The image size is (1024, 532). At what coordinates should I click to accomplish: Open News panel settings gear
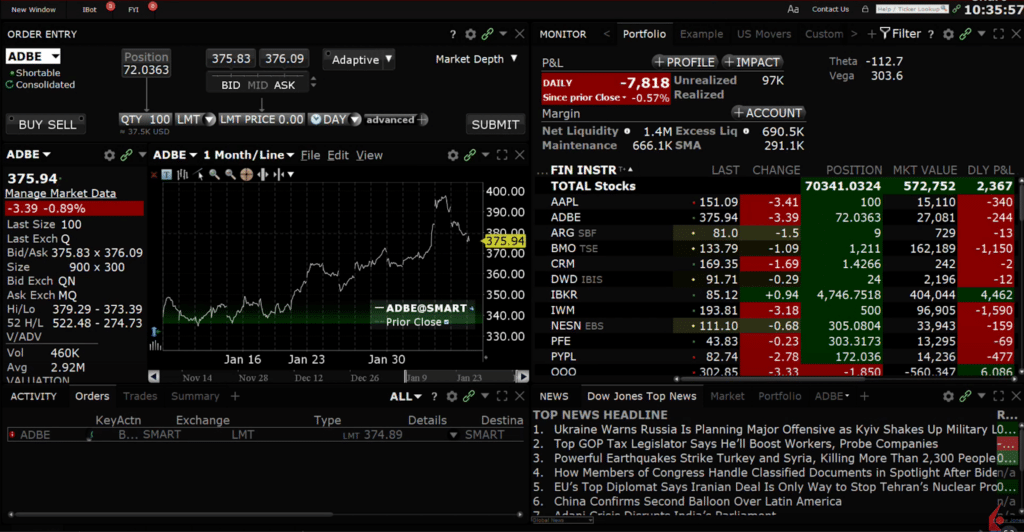coord(948,396)
